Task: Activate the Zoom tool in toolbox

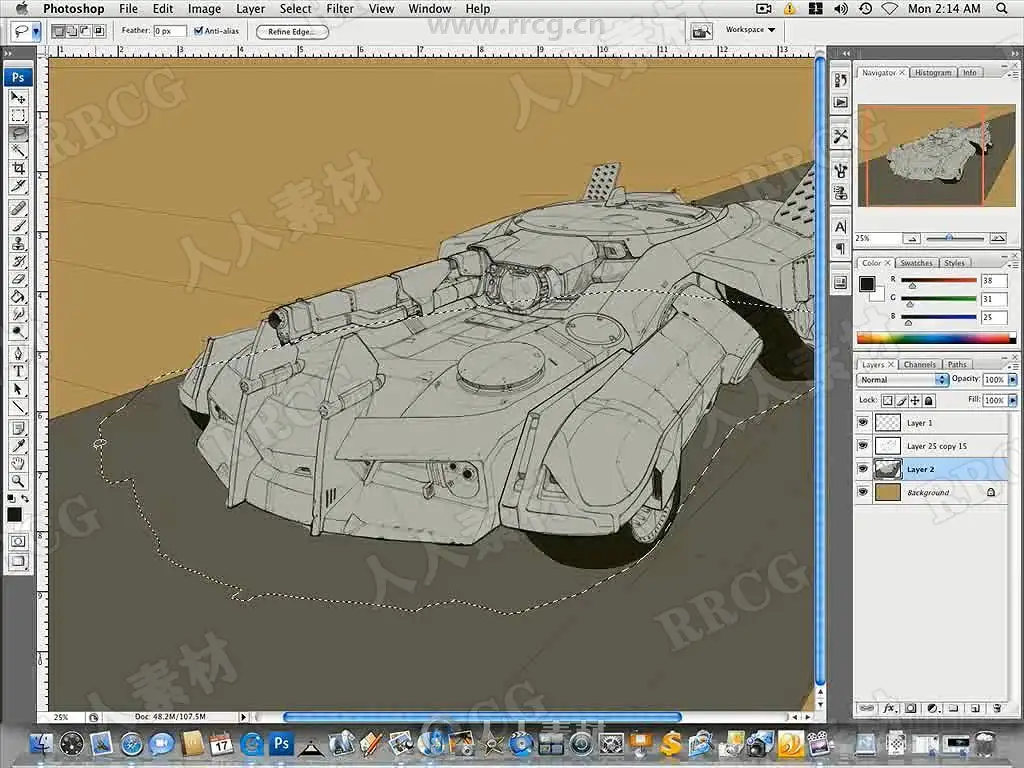Action: [x=18, y=481]
